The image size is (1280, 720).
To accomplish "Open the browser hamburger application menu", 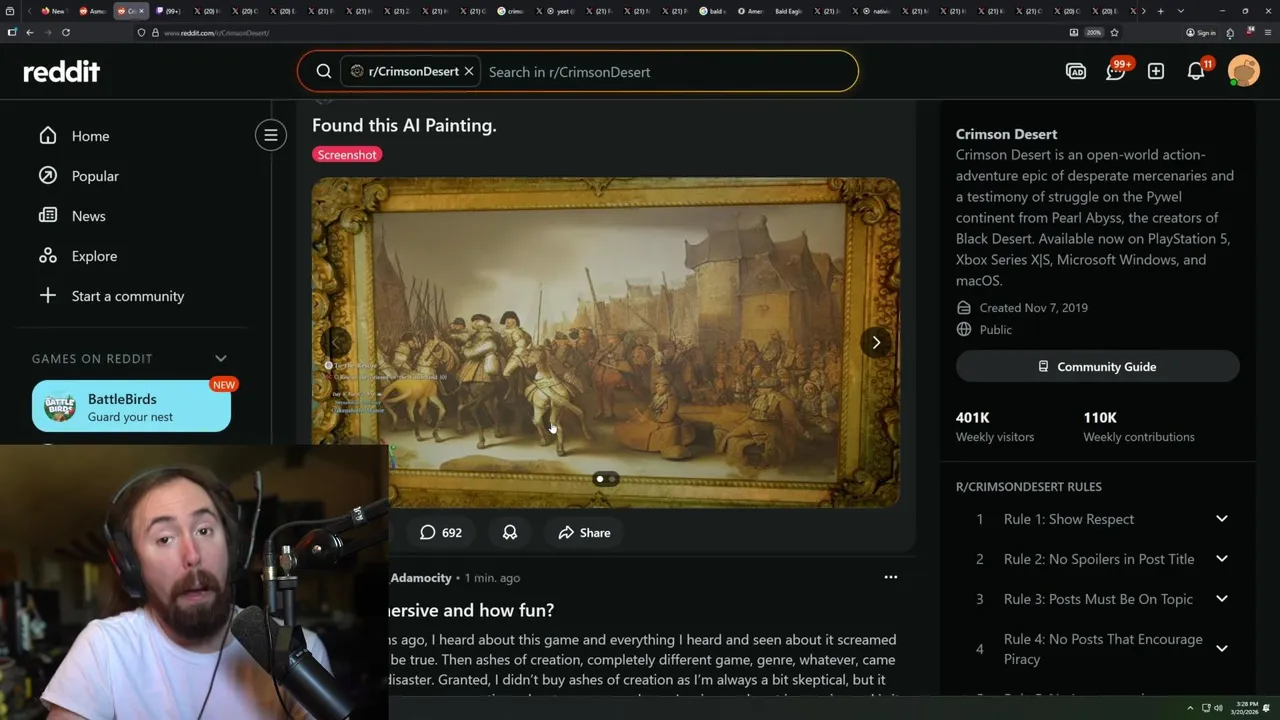I will [x=1266, y=33].
